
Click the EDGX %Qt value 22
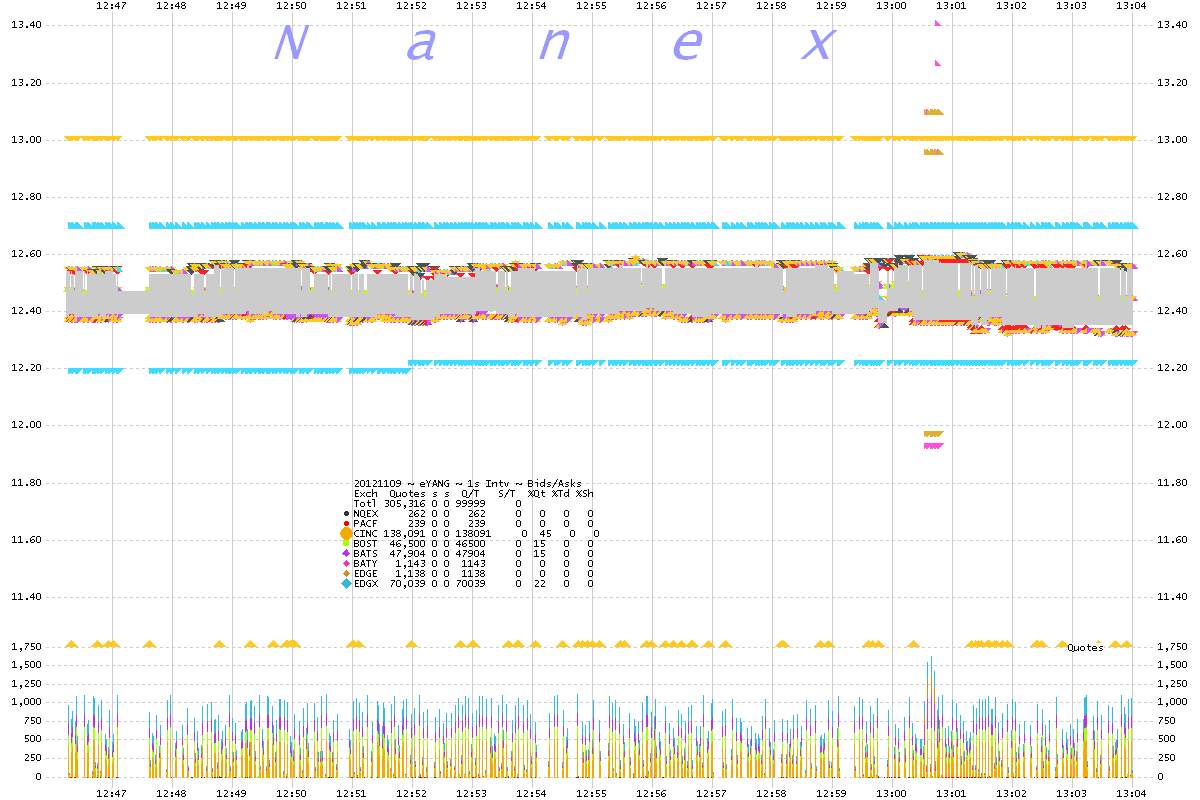(539, 583)
